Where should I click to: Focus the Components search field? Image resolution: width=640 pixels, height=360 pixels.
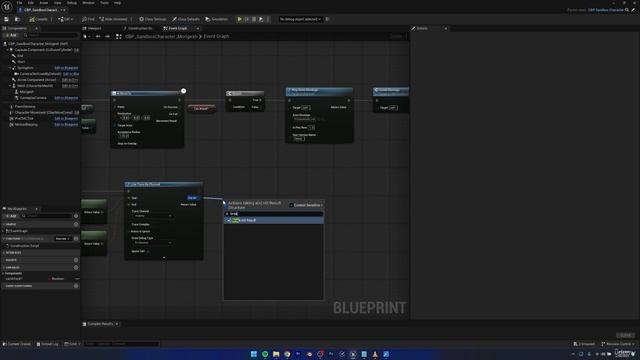tap(51, 36)
